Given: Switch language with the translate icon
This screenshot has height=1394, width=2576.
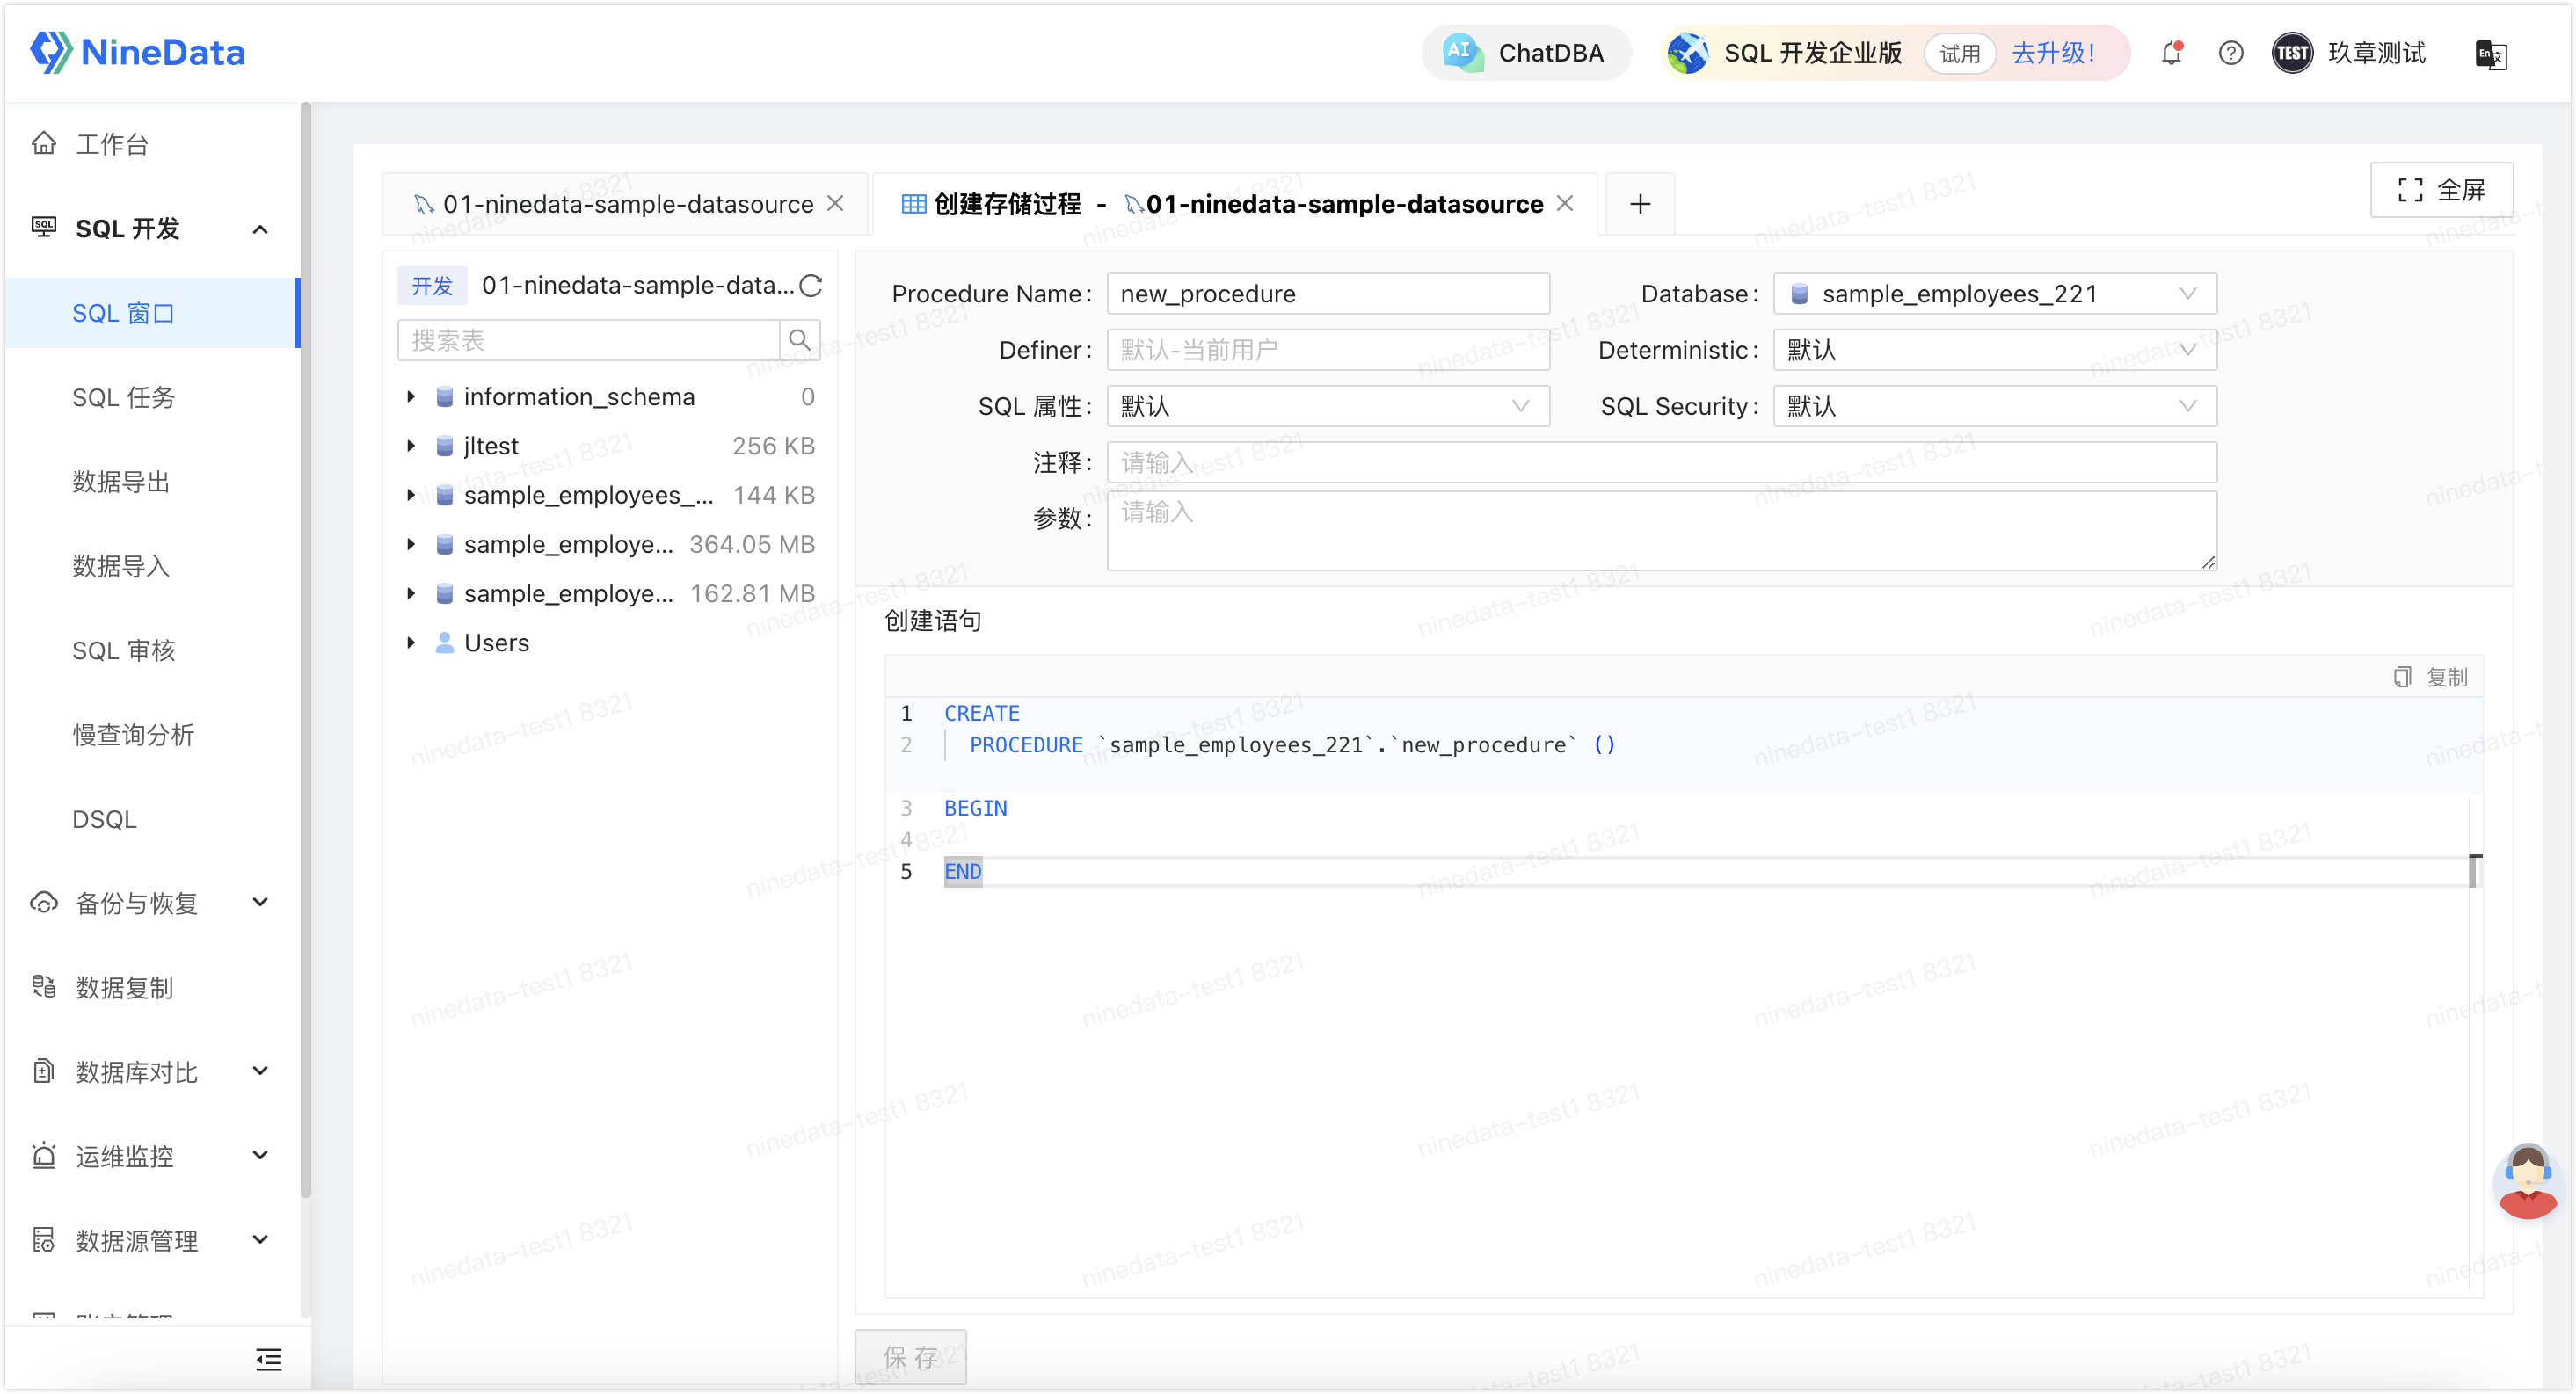Looking at the screenshot, I should click(2490, 54).
